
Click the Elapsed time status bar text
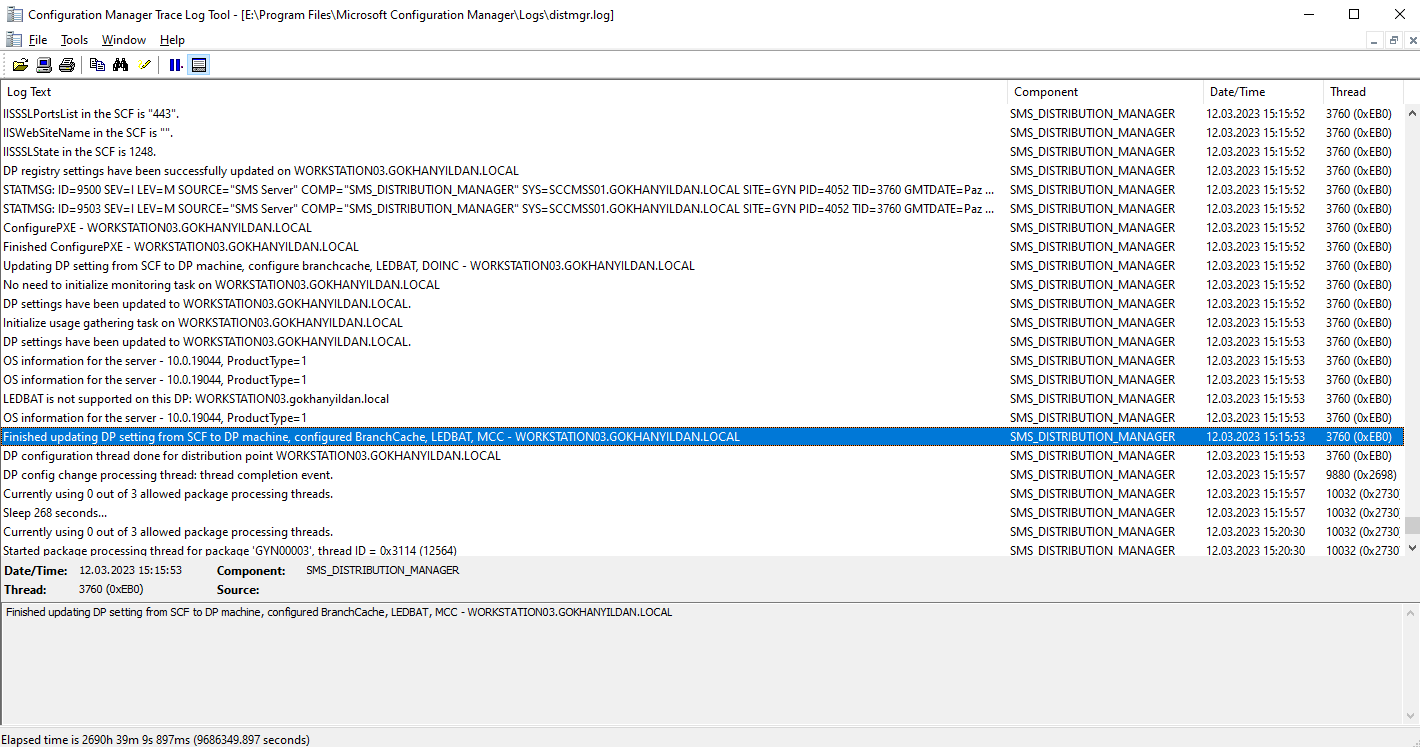[156, 740]
